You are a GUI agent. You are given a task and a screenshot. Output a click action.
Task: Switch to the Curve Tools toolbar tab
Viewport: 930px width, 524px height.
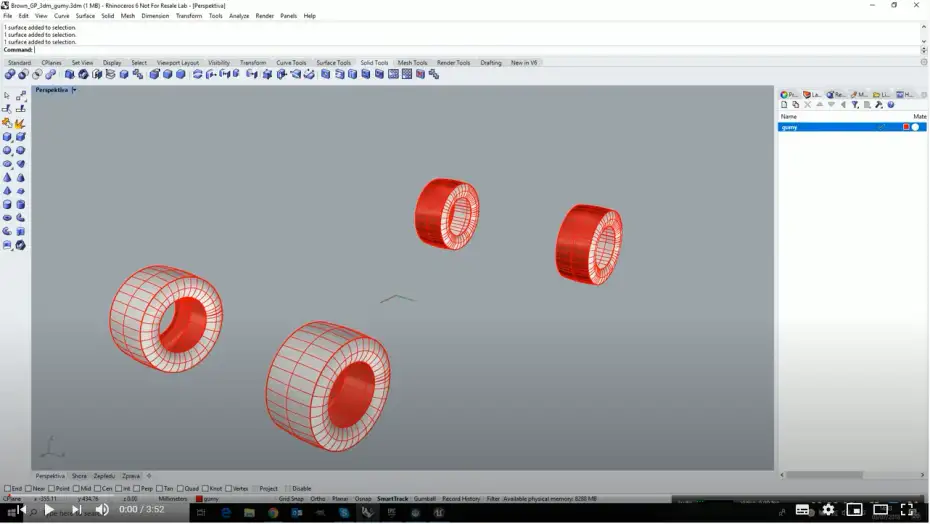pyautogui.click(x=291, y=63)
